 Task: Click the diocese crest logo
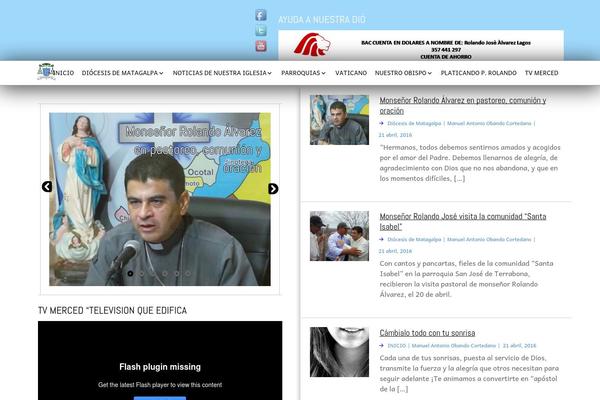[46, 72]
